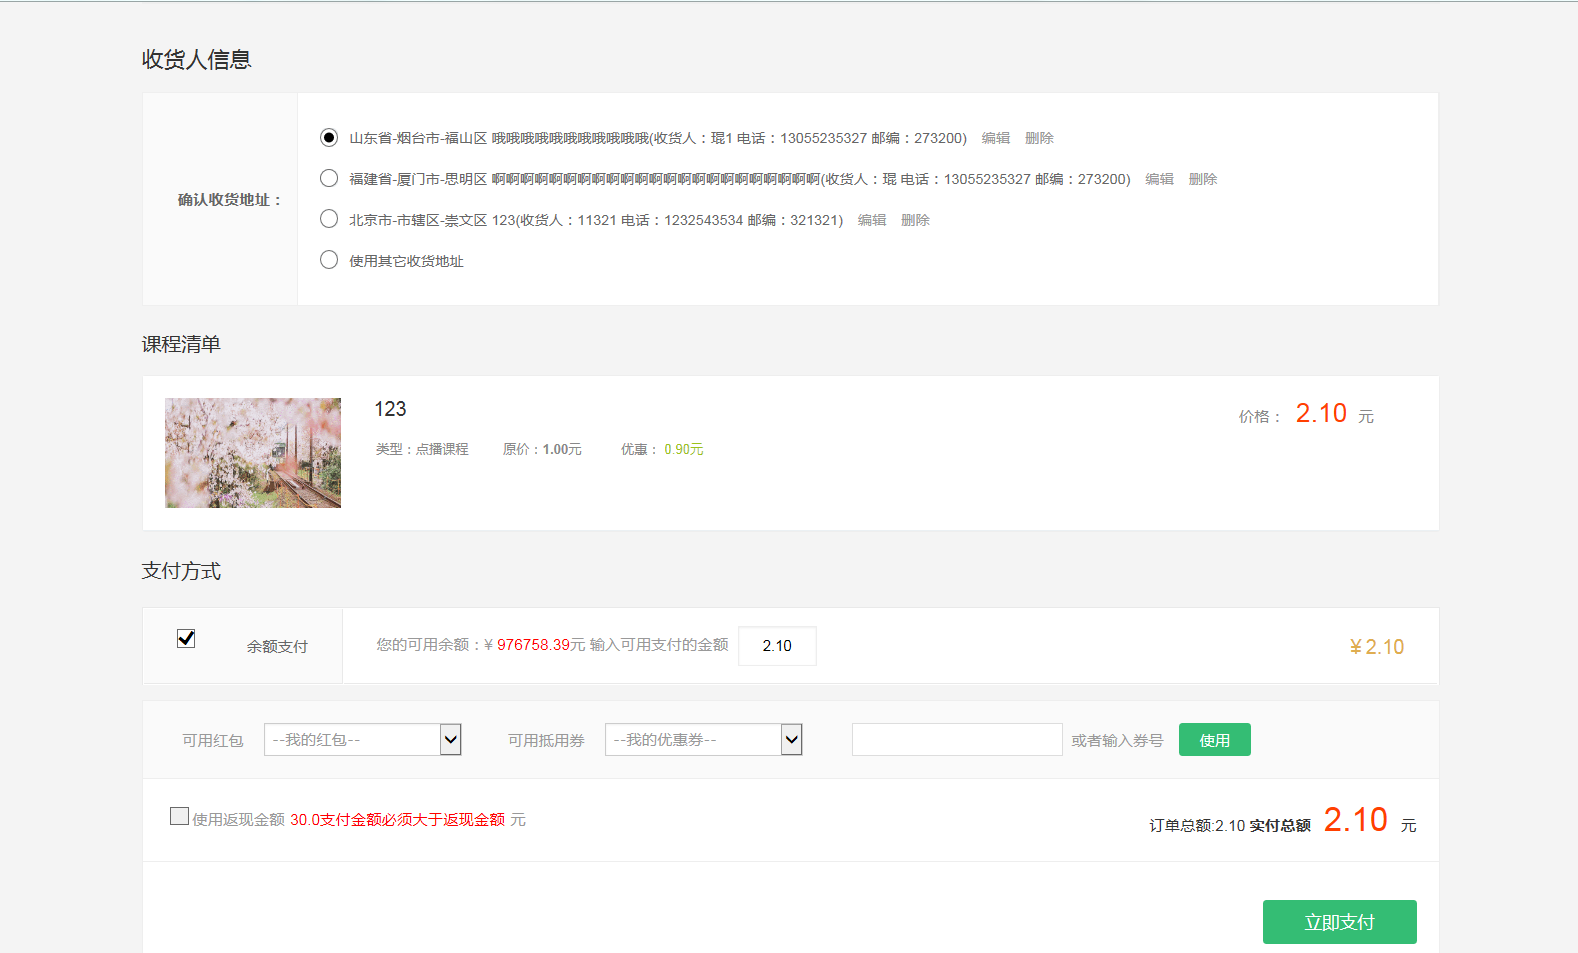Click the available balance 976758.39 text
The width and height of the screenshot is (1578, 953).
[533, 645]
